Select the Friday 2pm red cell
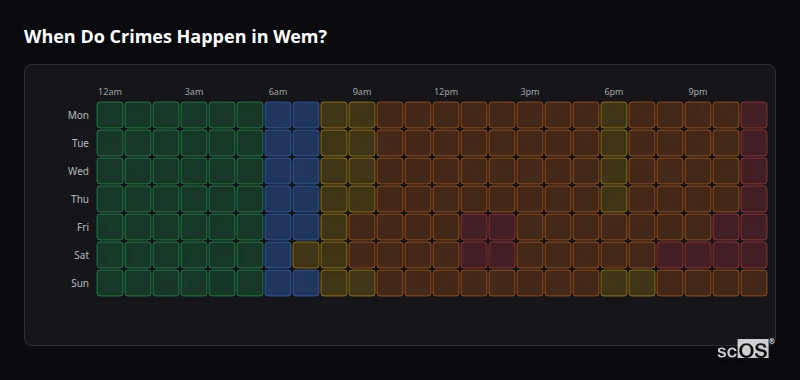The image size is (800, 380). (502, 227)
